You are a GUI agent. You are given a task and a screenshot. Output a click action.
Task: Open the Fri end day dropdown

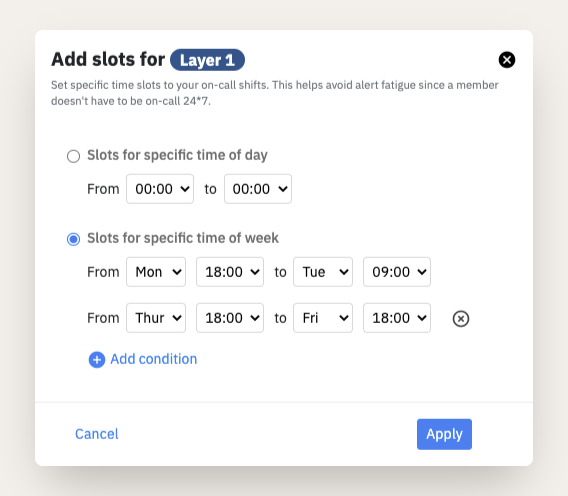(323, 318)
